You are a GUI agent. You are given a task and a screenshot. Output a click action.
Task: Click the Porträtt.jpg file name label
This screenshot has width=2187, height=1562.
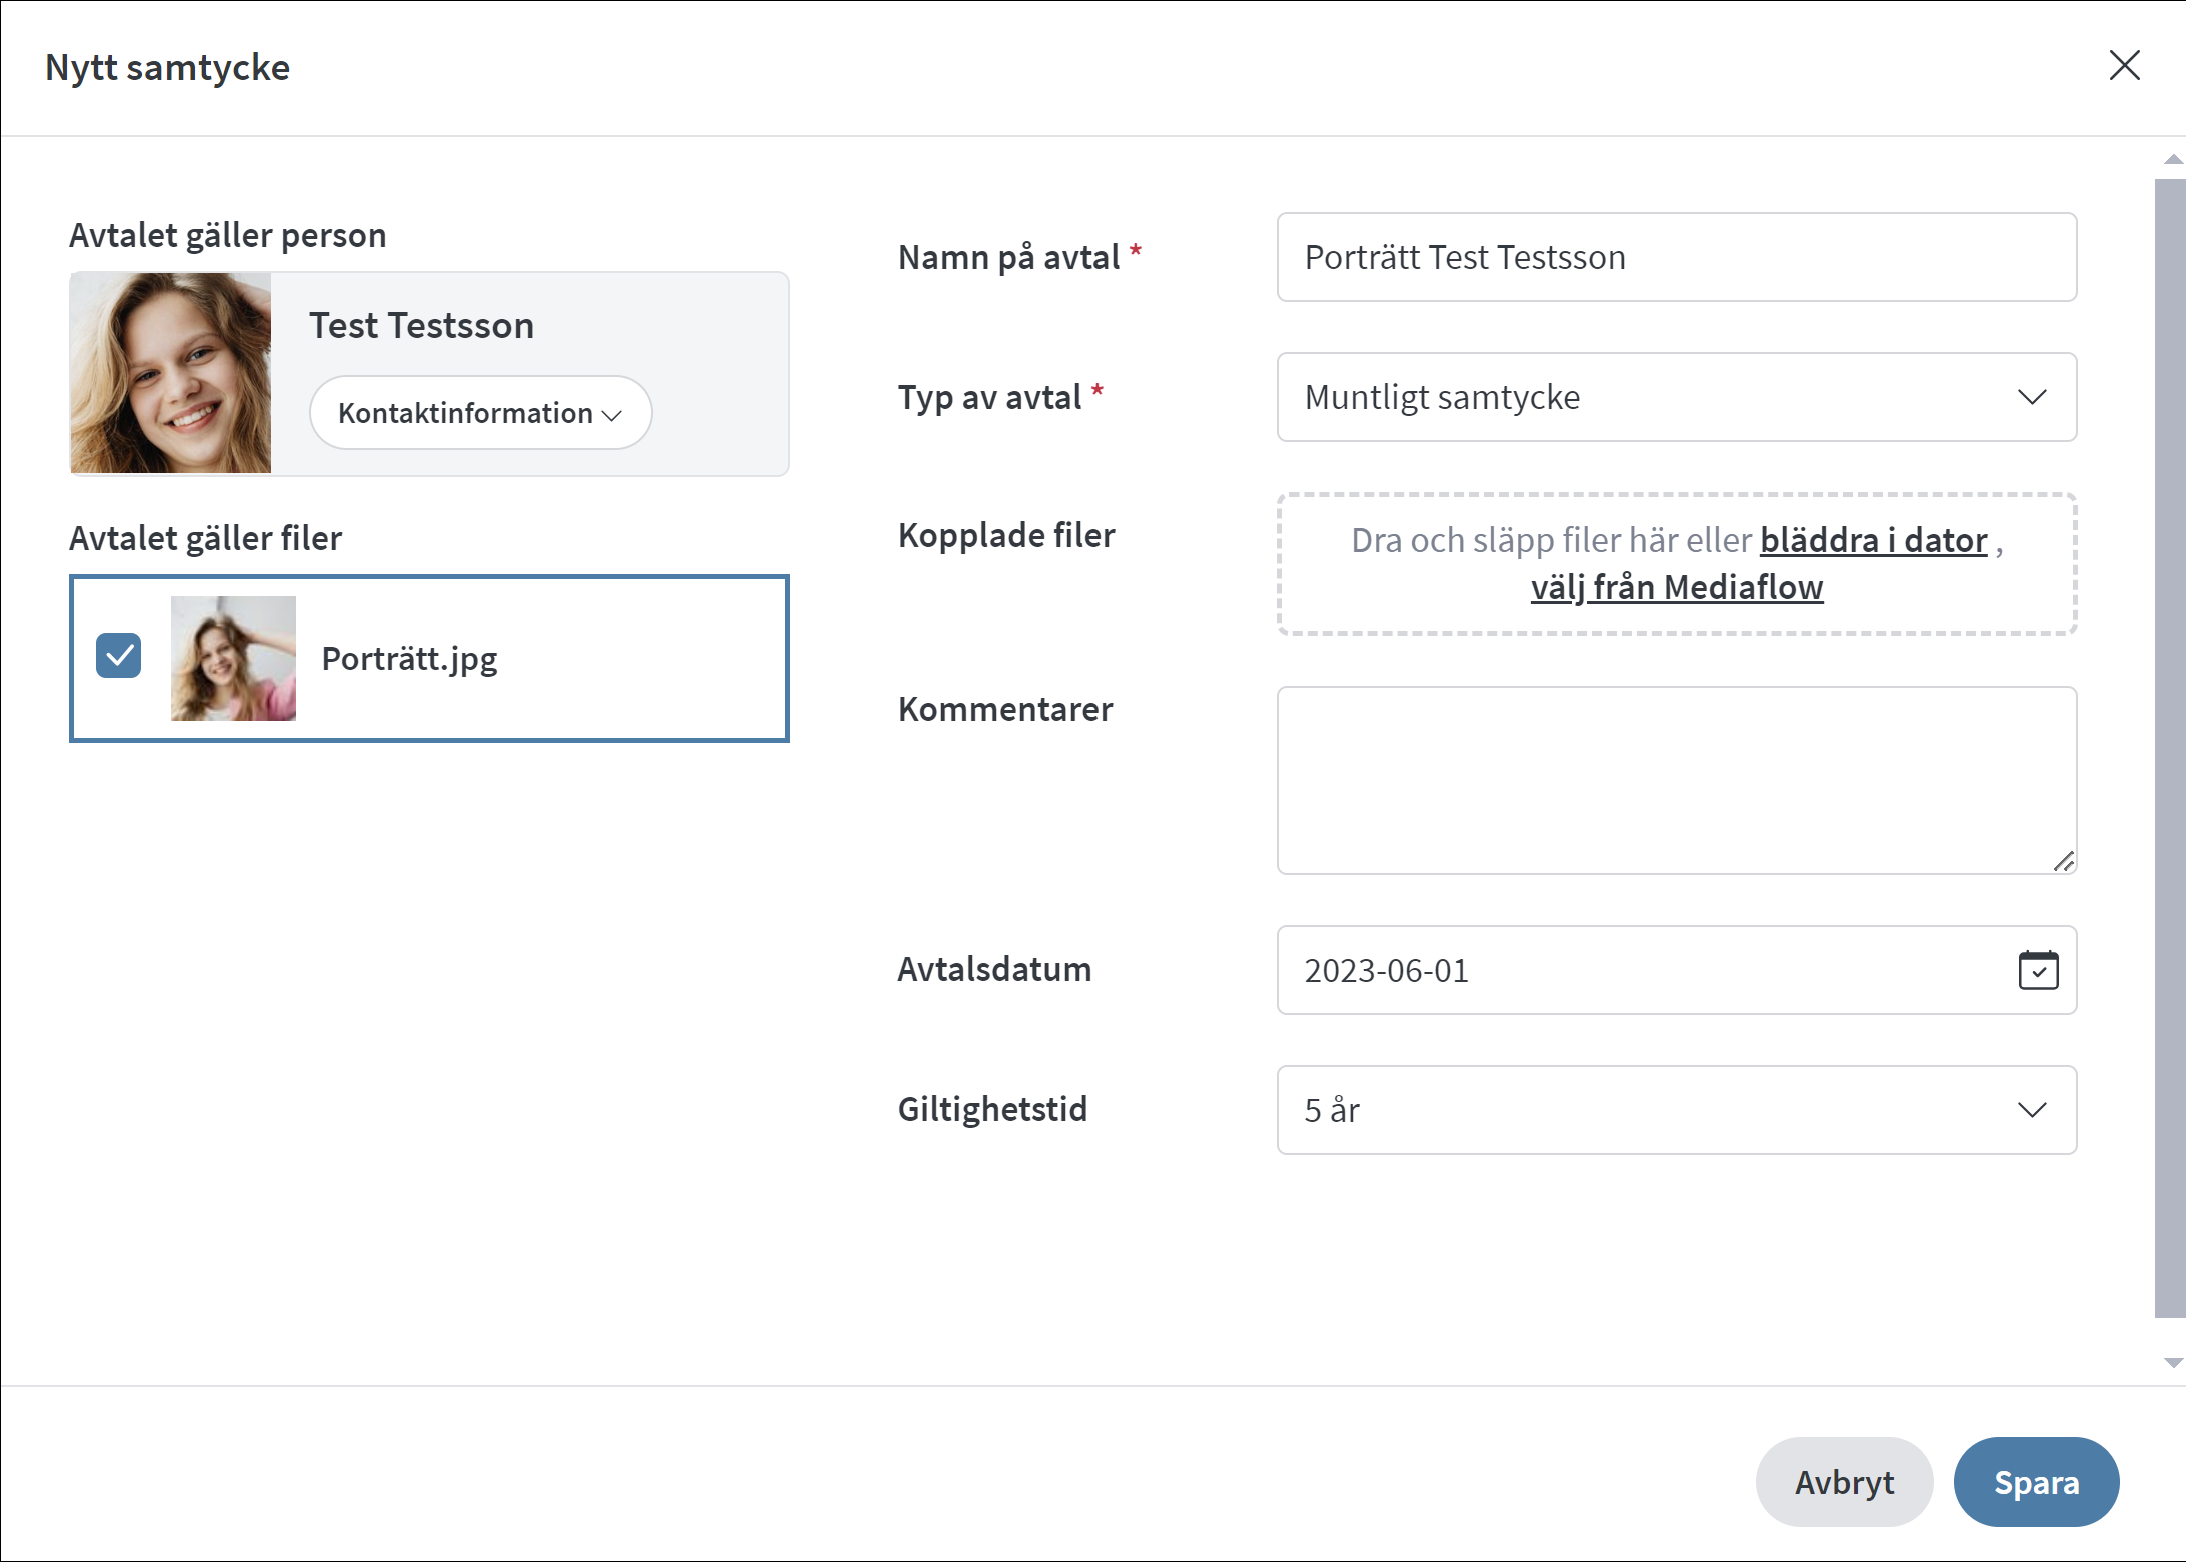pyautogui.click(x=409, y=659)
